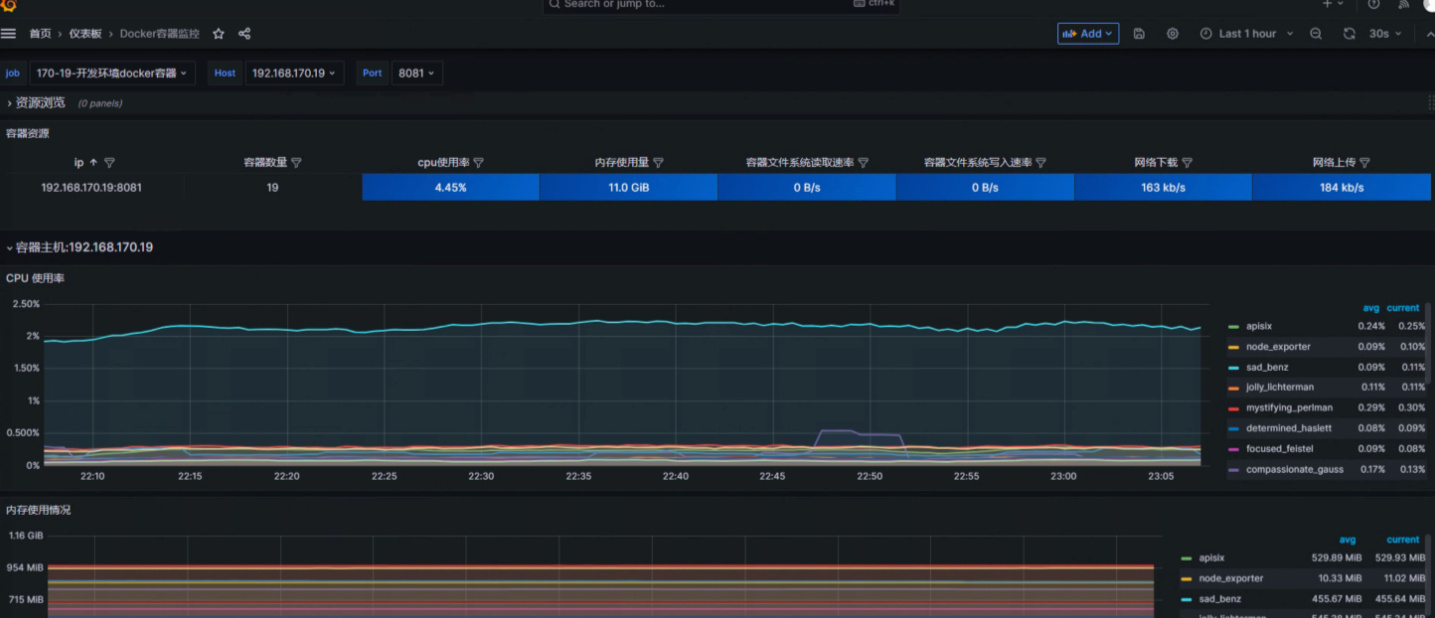Toggle mystifying_perlman series in CPU legend

[1289, 408]
